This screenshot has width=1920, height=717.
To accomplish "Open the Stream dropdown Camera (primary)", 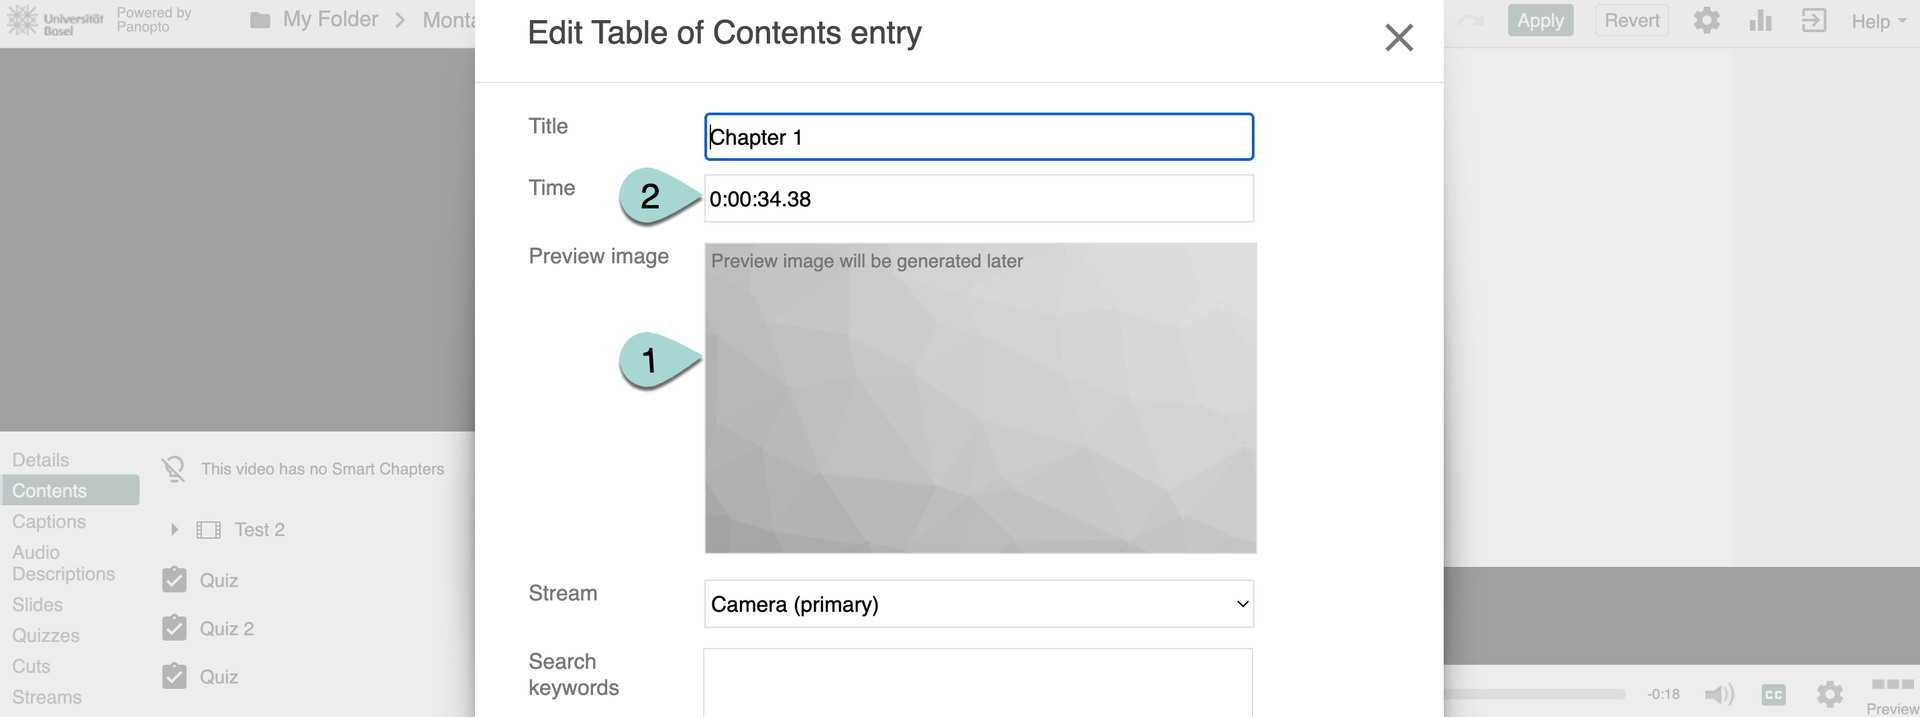I will [x=978, y=604].
